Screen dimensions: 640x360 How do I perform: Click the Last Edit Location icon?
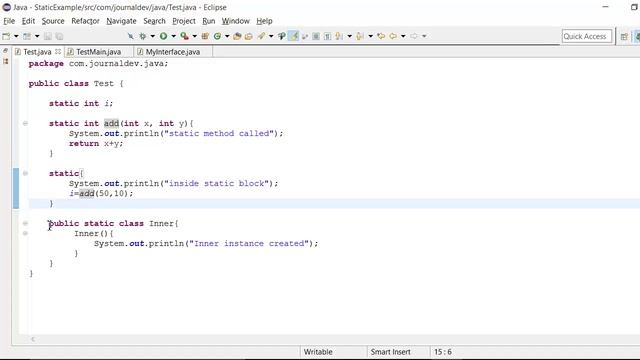[381, 36]
